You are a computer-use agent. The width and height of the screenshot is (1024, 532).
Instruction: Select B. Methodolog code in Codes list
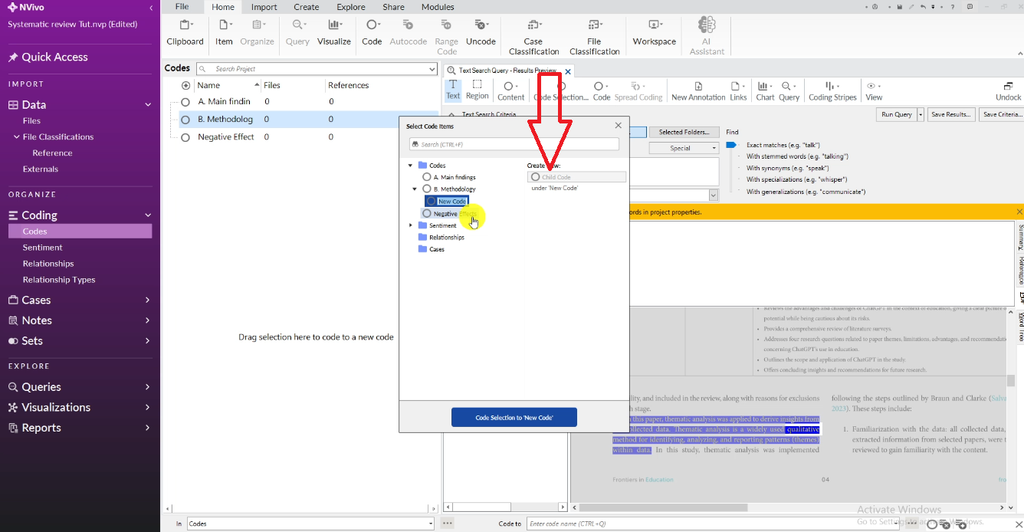(x=225, y=119)
